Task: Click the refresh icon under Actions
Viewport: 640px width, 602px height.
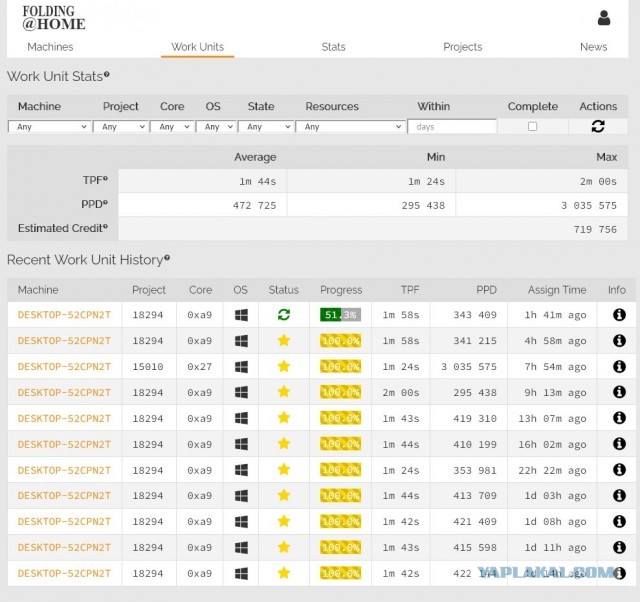Action: (598, 126)
